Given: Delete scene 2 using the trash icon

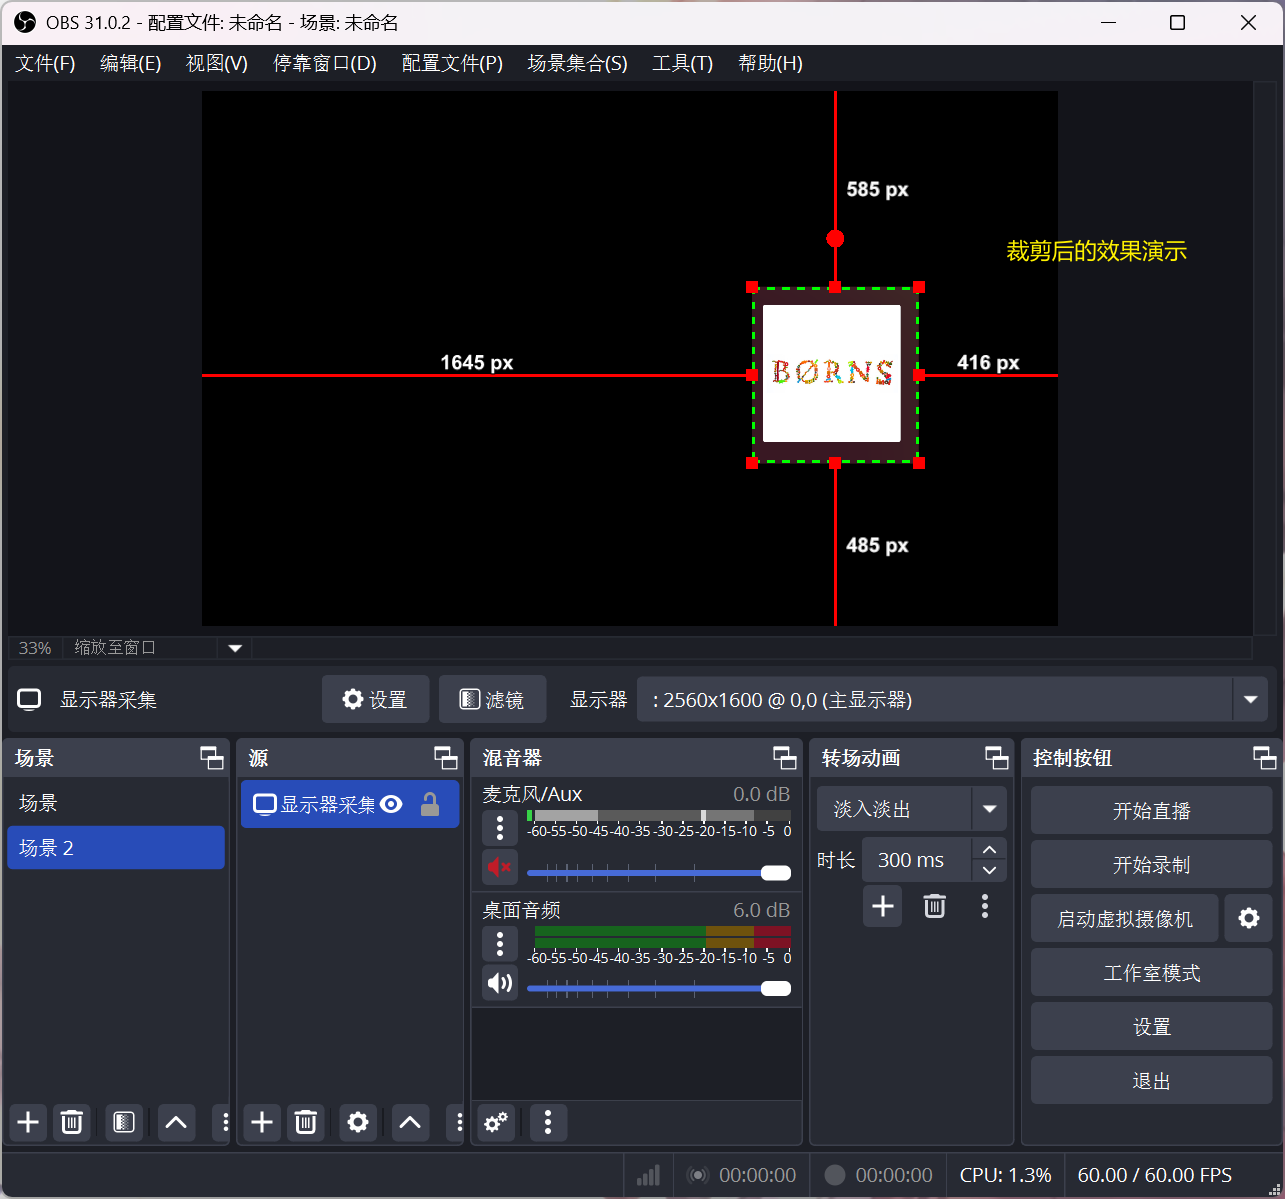Looking at the screenshot, I should [71, 1123].
